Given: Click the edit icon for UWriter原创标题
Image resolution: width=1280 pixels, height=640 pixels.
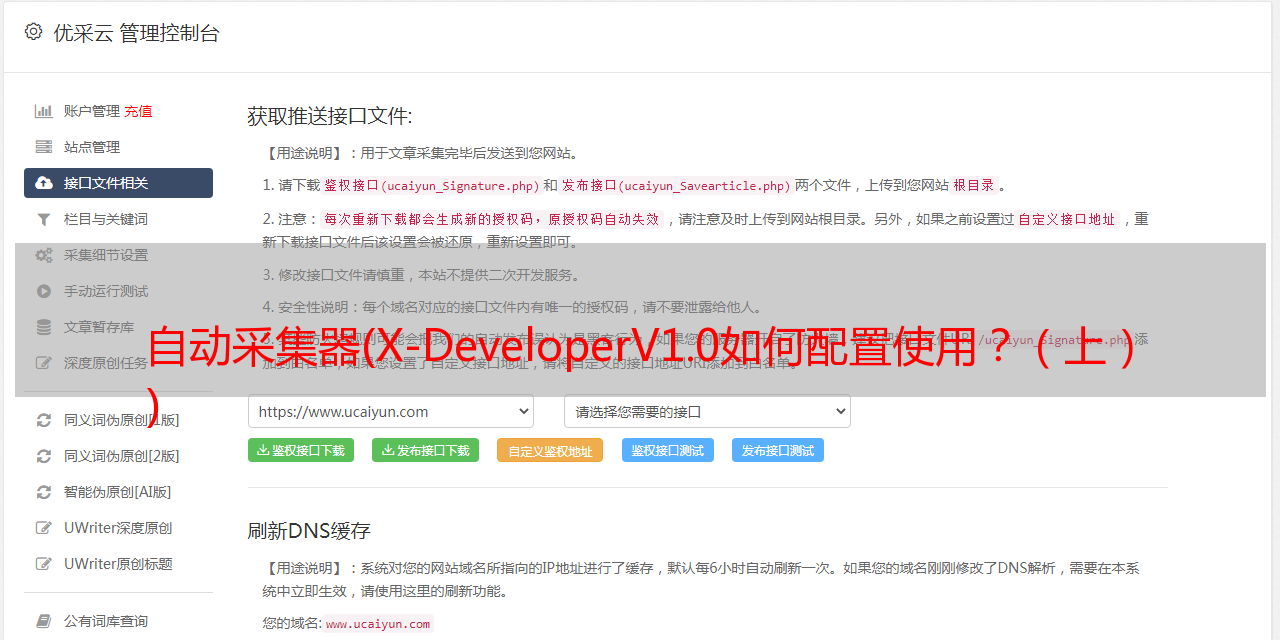Looking at the screenshot, I should (44, 564).
